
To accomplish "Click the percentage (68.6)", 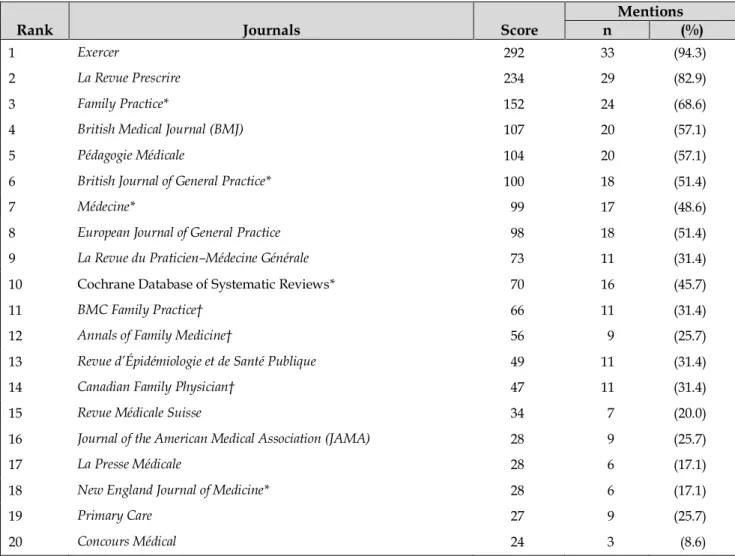I will pyautogui.click(x=690, y=104).
